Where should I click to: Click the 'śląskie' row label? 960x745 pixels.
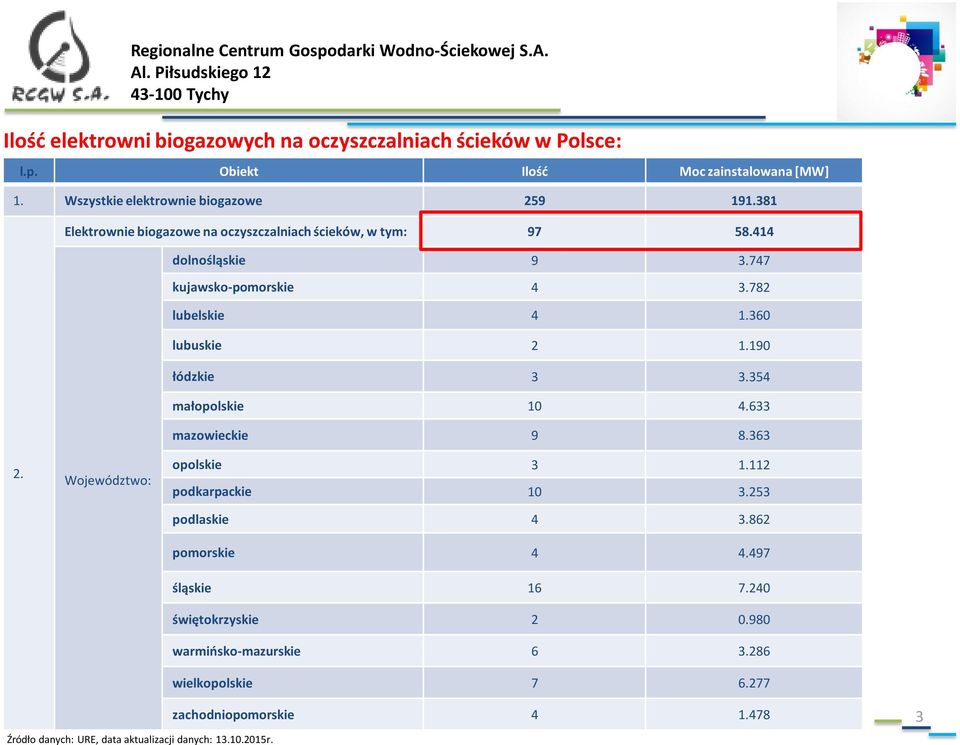coord(192,588)
